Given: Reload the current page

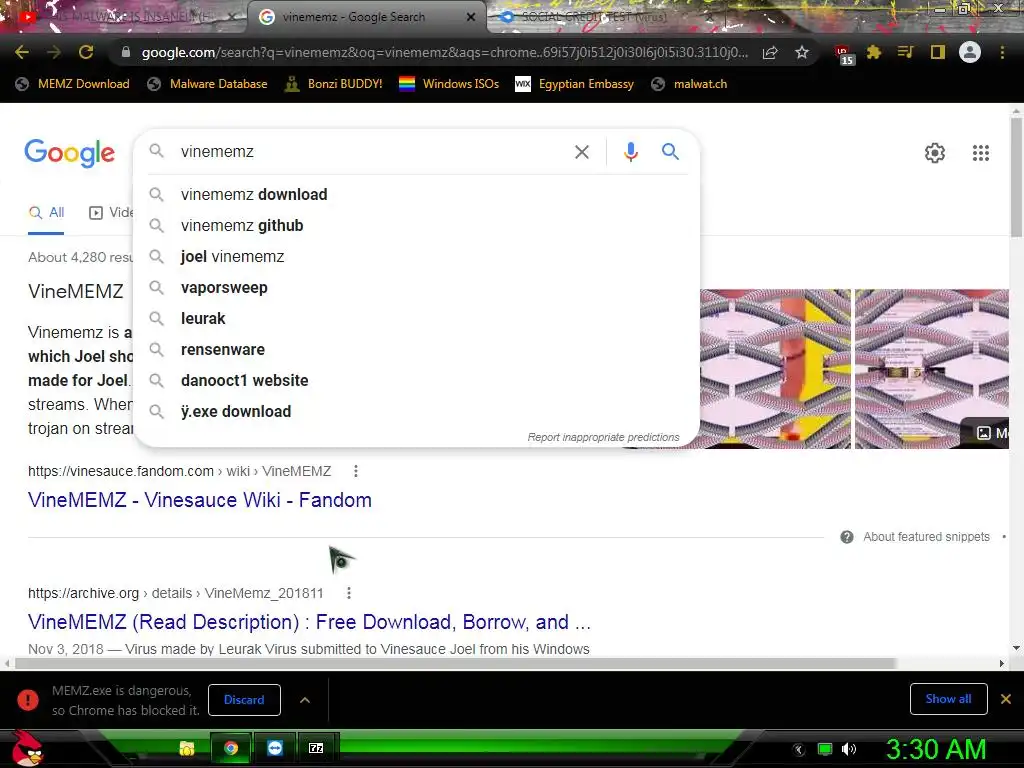Looking at the screenshot, I should point(86,52).
